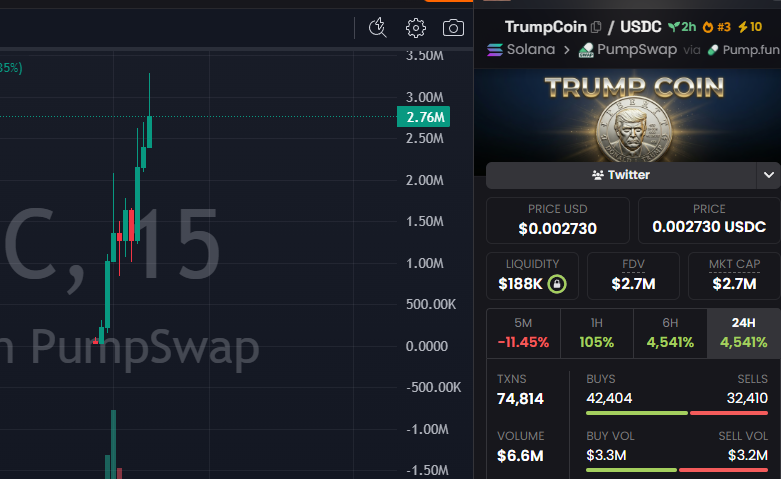Click the VOLUME $6.6M value
The width and height of the screenshot is (781, 479).
pyautogui.click(x=520, y=456)
